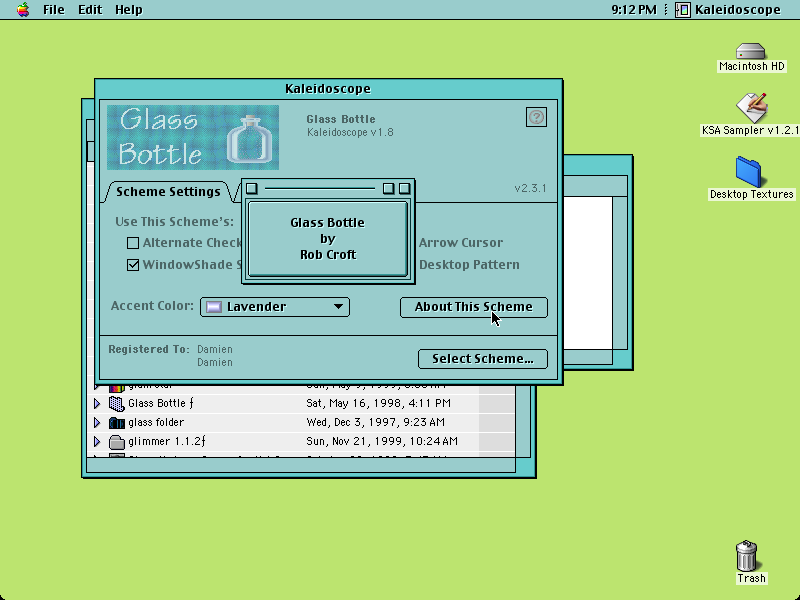Open the Apple menu
The image size is (800, 600).
(x=23, y=10)
